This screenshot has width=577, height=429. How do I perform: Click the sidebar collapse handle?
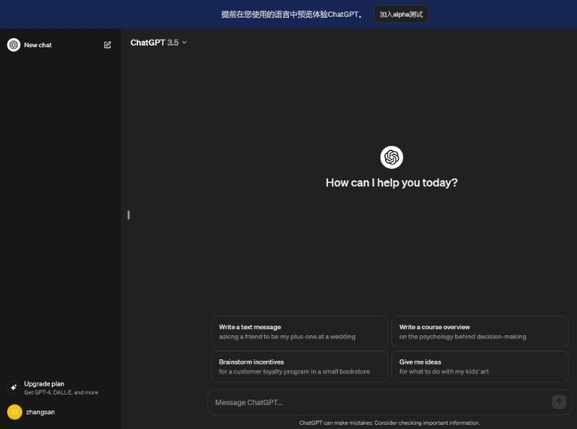coord(128,215)
